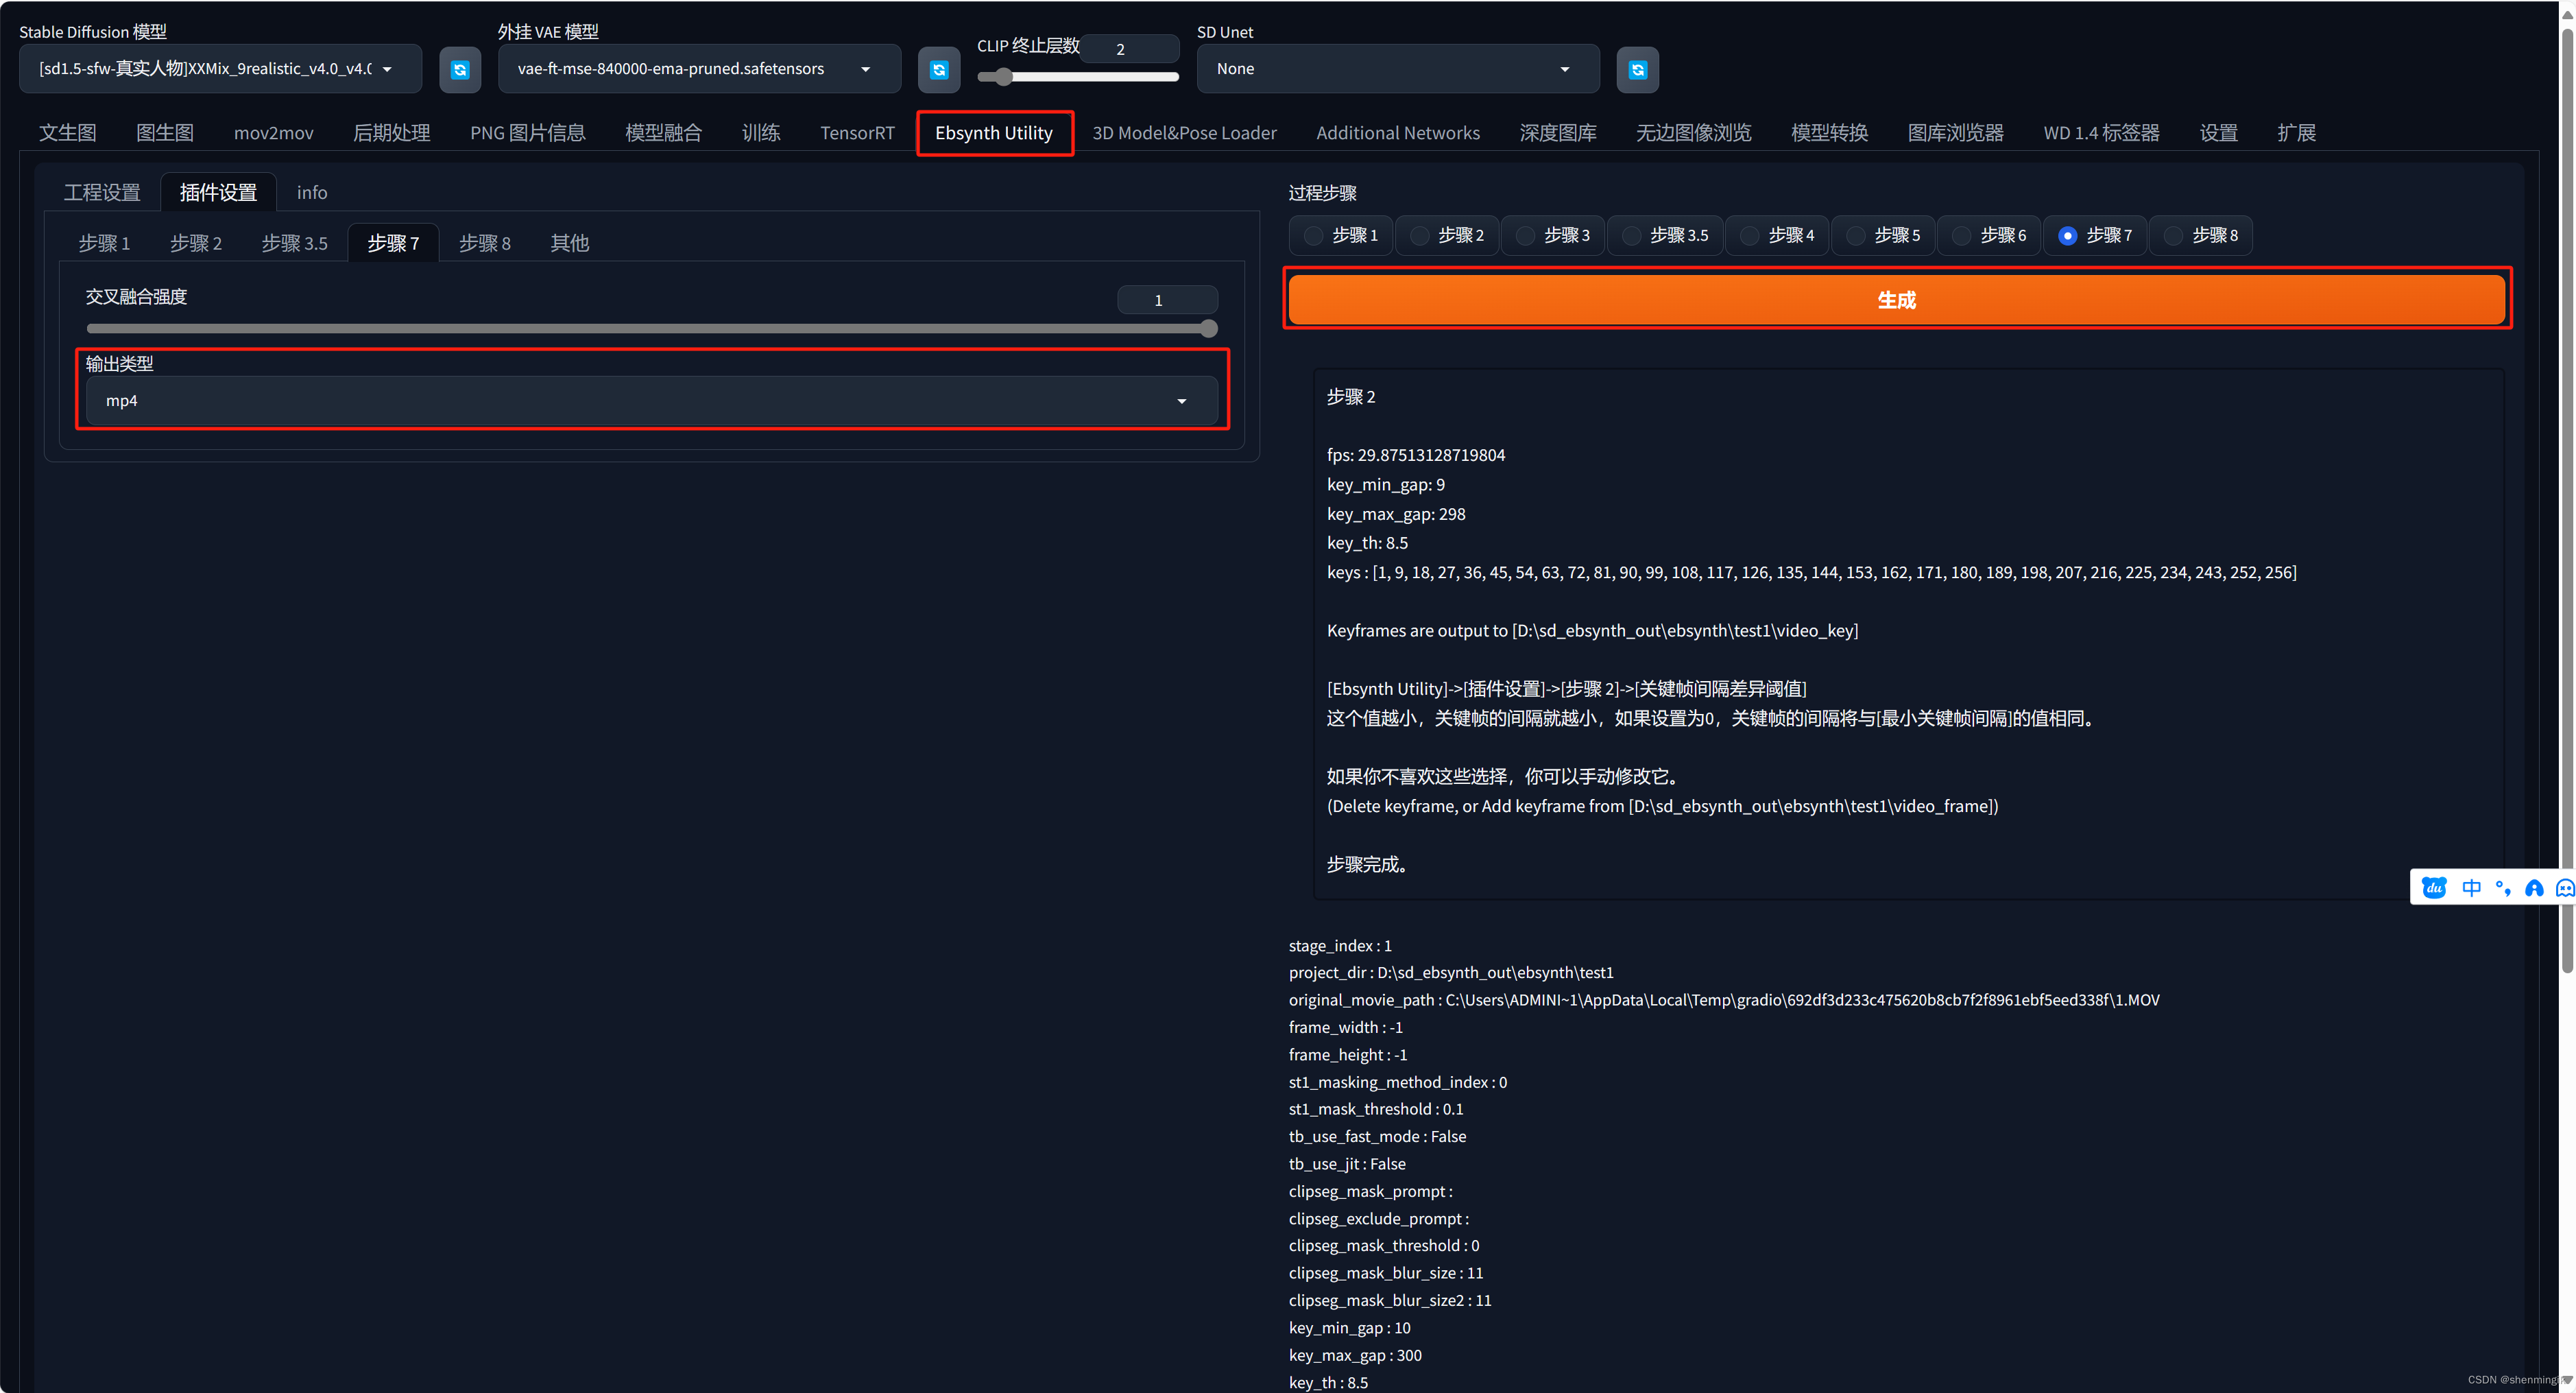Select process step 步骤 7 radio
Image resolution: width=2576 pixels, height=1393 pixels.
click(x=2095, y=235)
